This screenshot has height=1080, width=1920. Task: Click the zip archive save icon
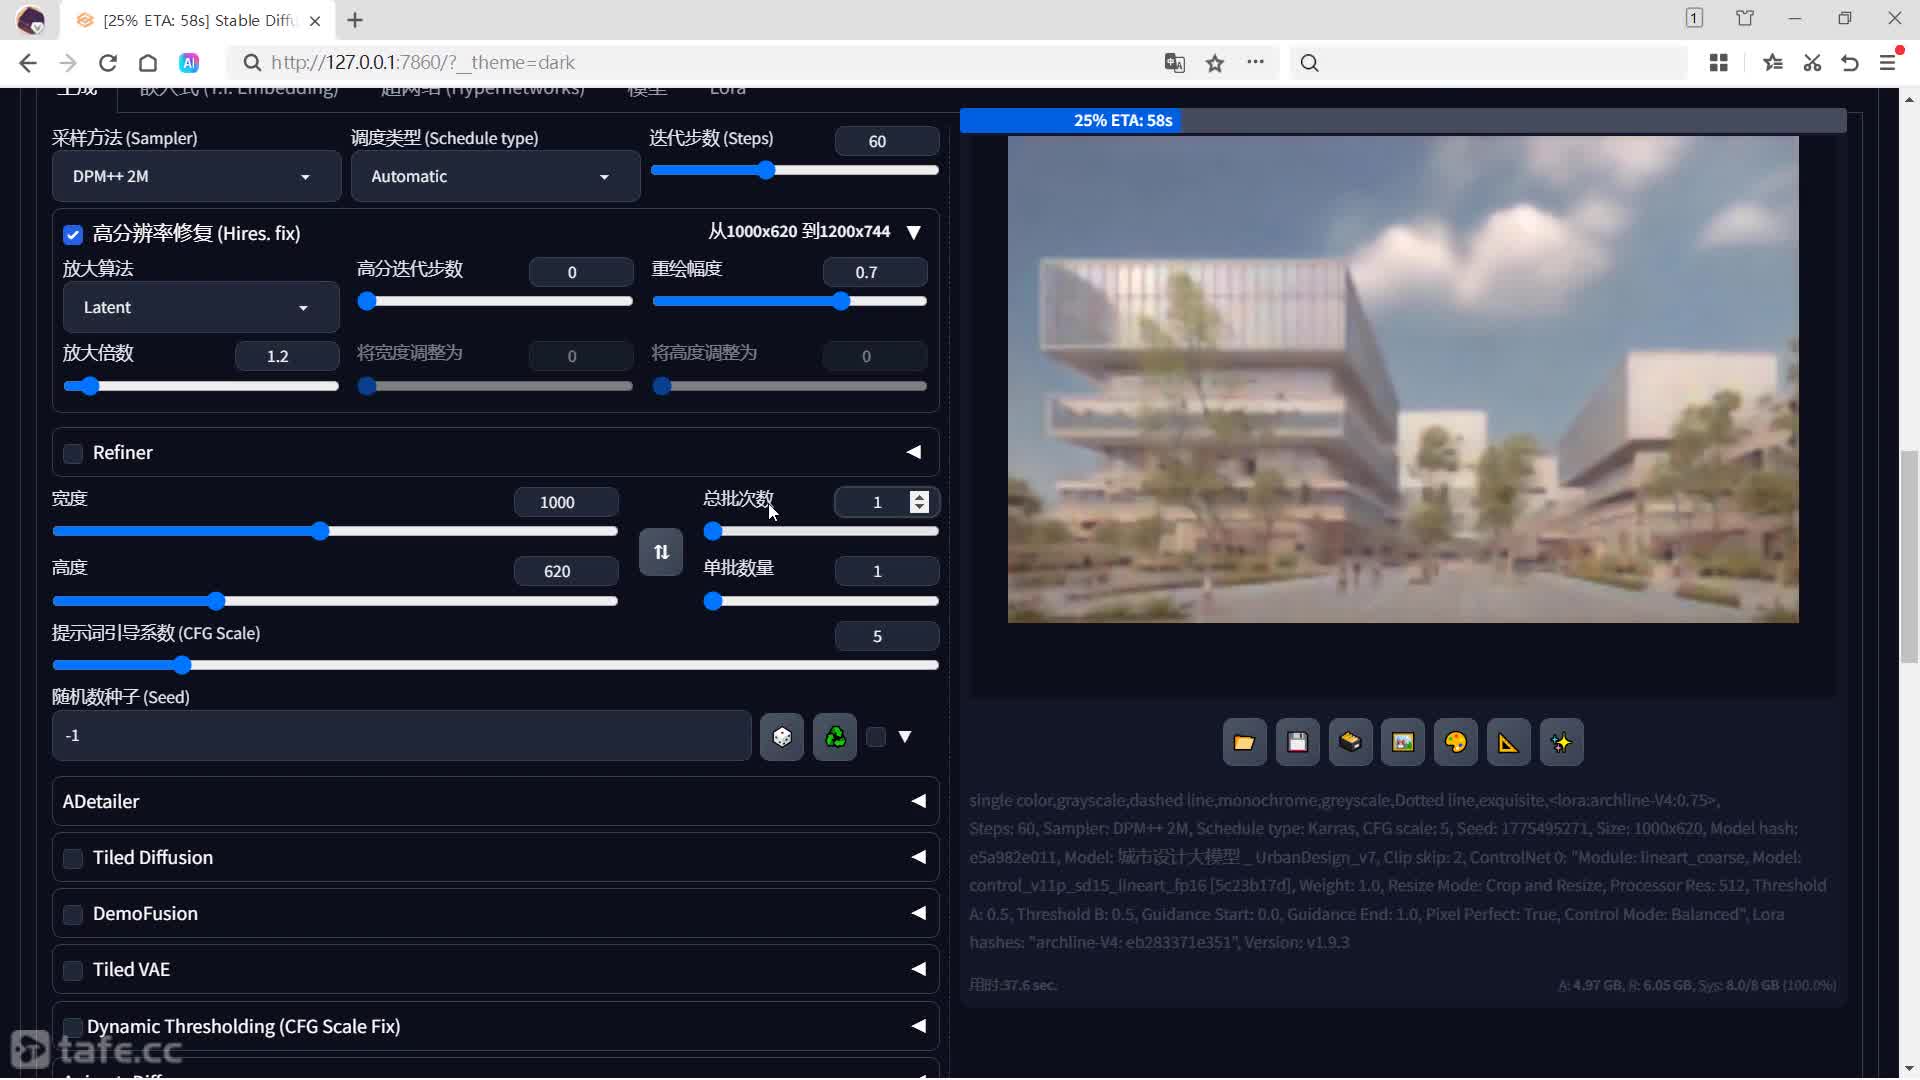point(1350,742)
